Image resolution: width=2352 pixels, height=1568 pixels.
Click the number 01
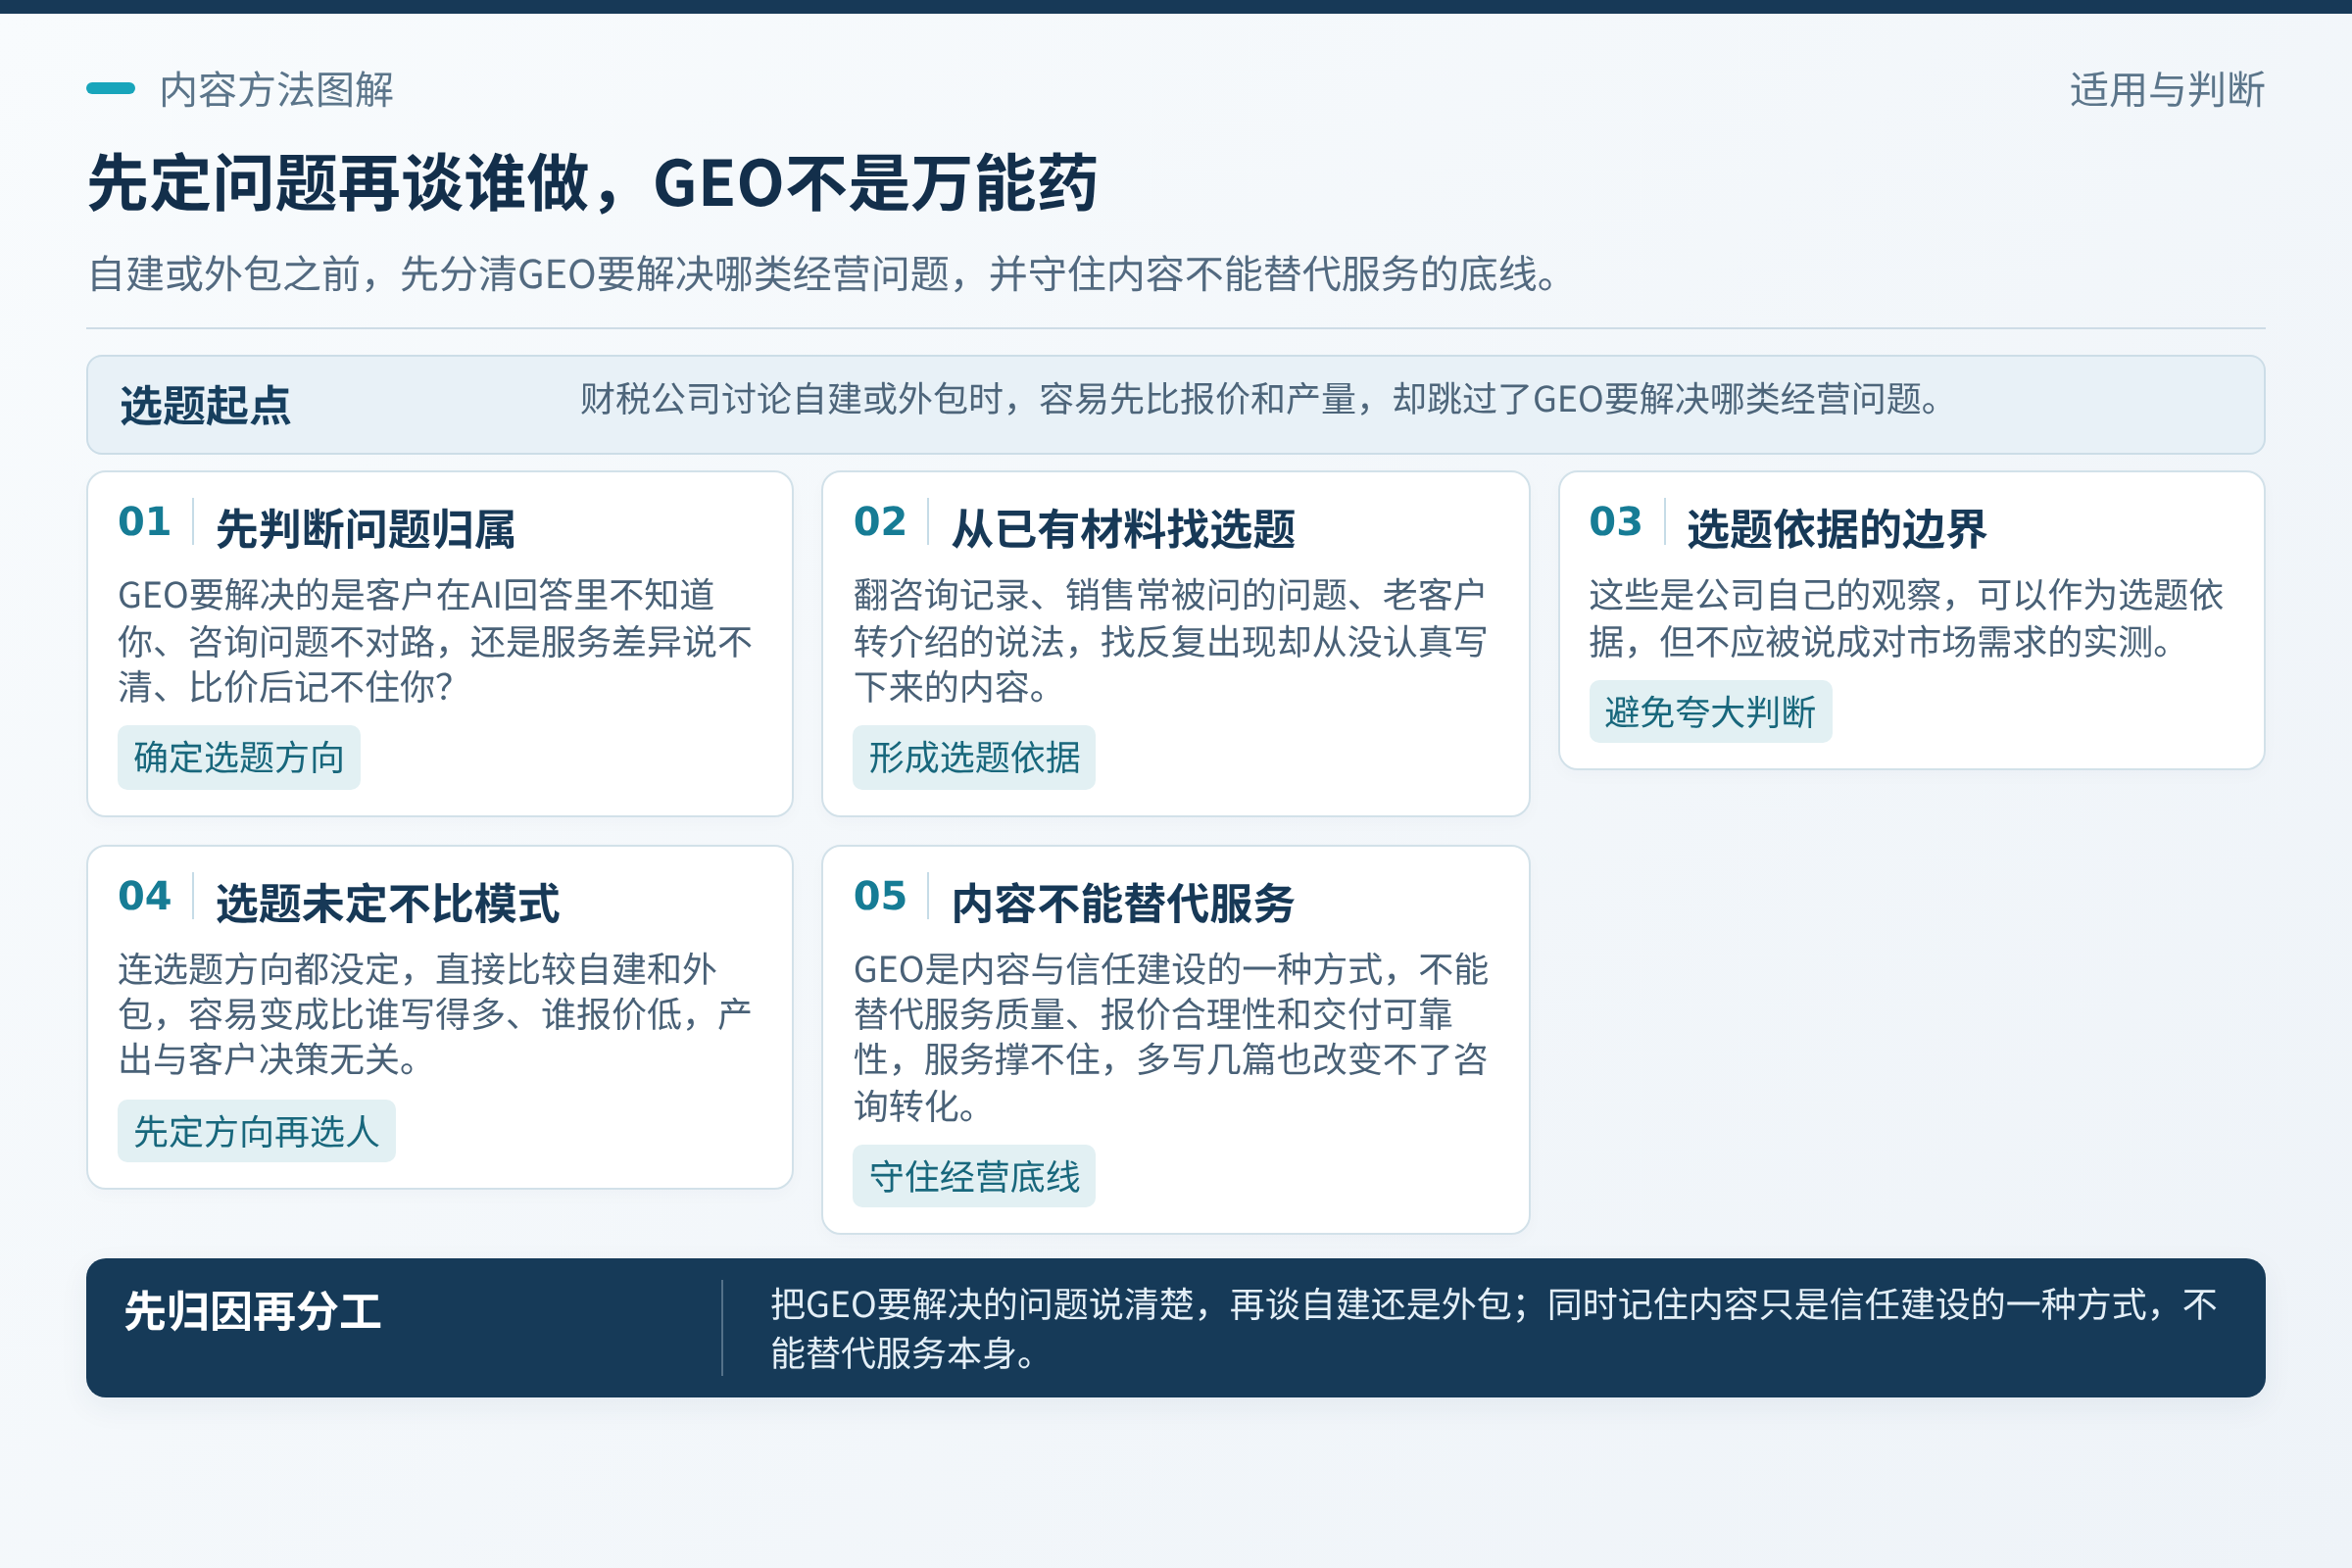pyautogui.click(x=144, y=521)
